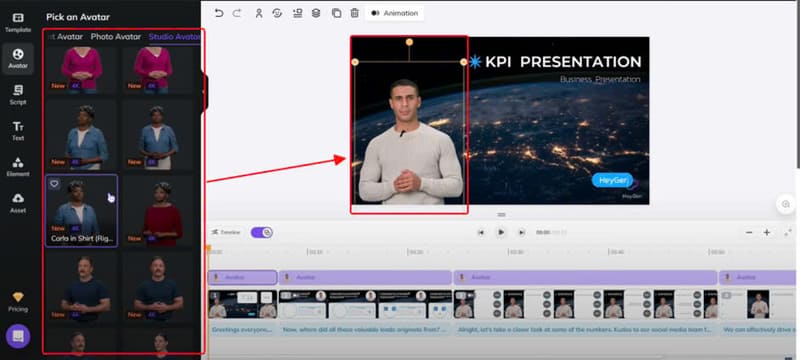Screen dimensions: 800x360
Task: Play the video preview
Action: click(501, 233)
